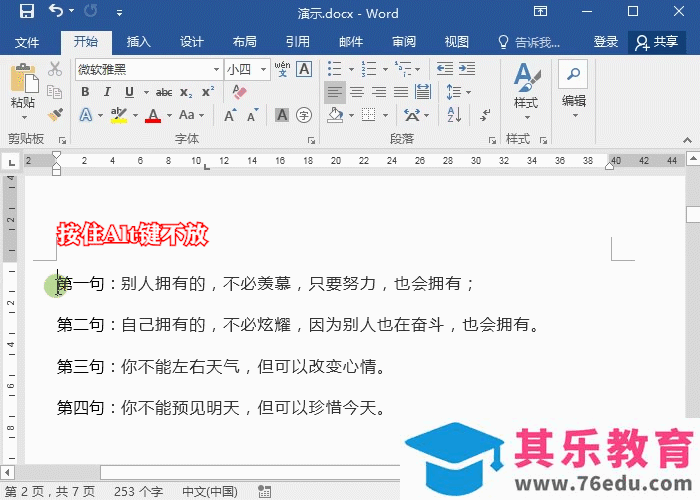Image resolution: width=700 pixels, height=500 pixels.
Task: Toggle character shading icon
Action: [x=282, y=115]
